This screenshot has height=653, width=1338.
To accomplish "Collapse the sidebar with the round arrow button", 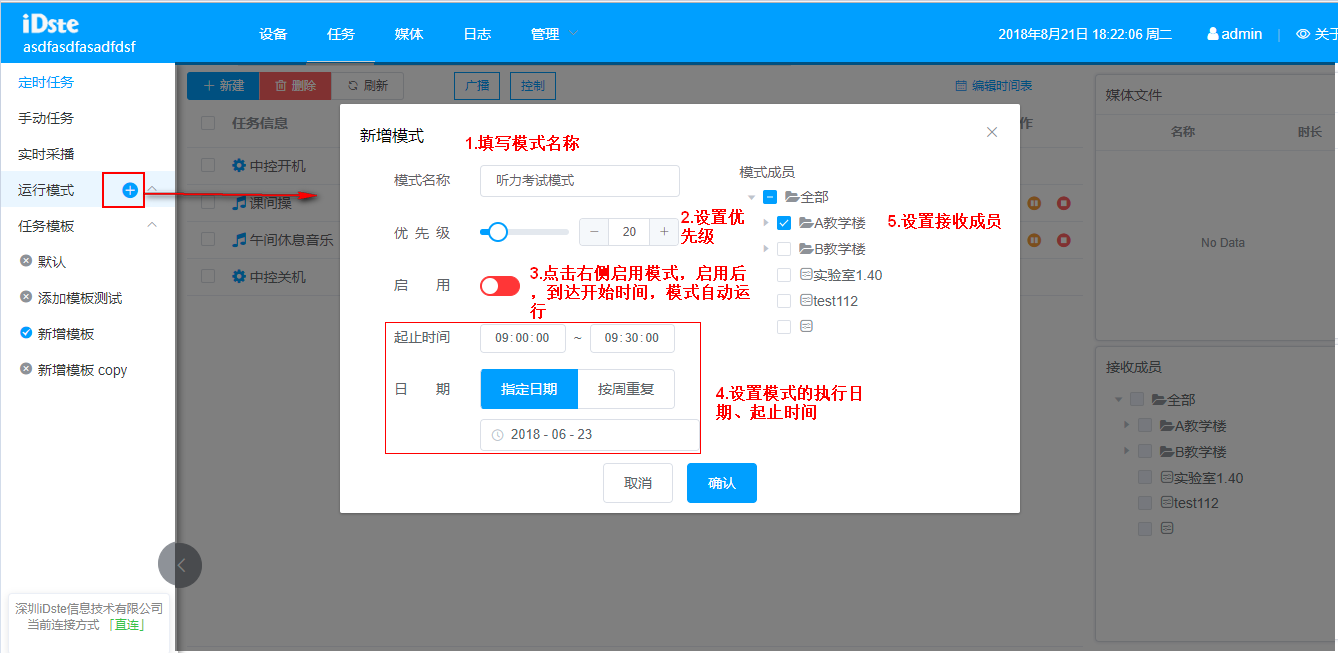I will coord(180,565).
